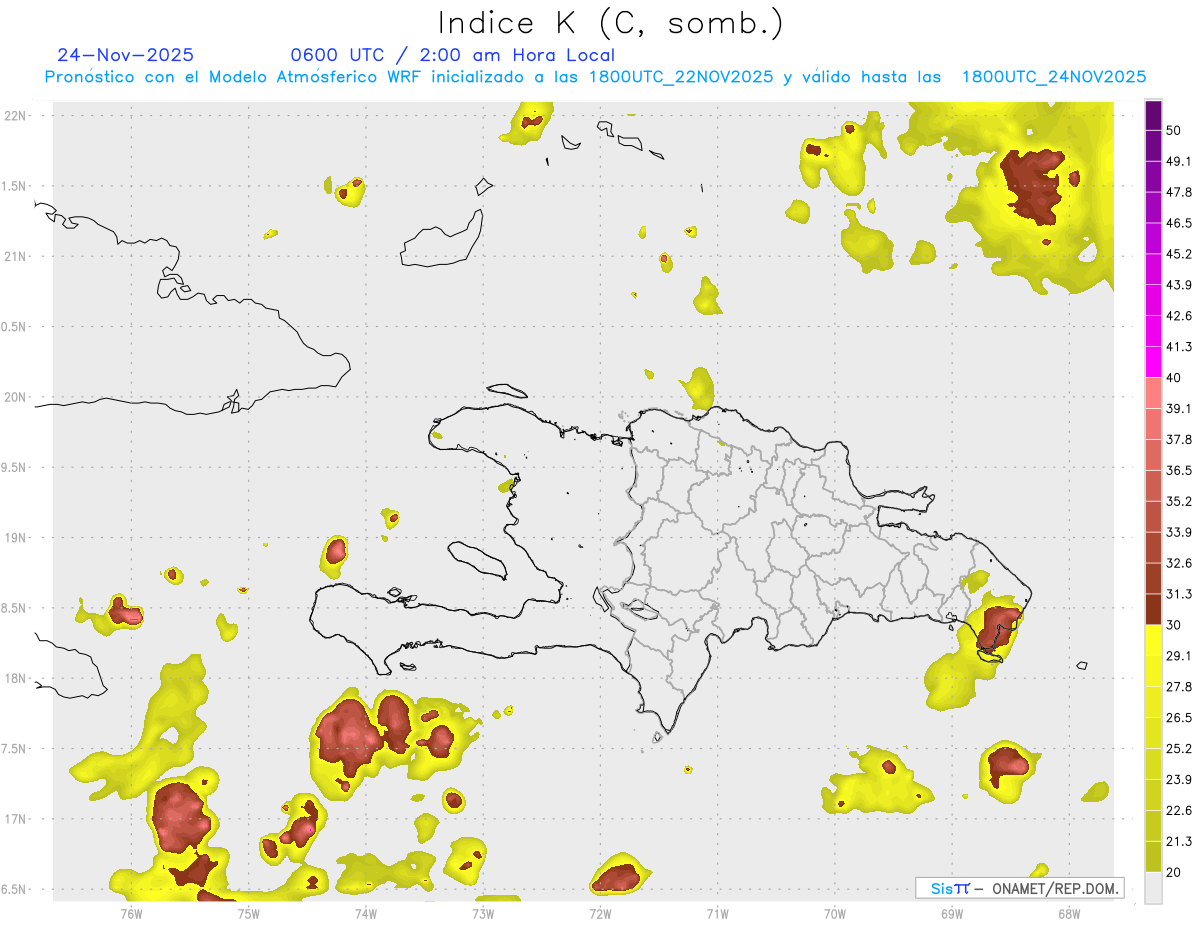The width and height of the screenshot is (1200, 927).
Task: Click the '17N' latitude label
Action: coord(15,819)
